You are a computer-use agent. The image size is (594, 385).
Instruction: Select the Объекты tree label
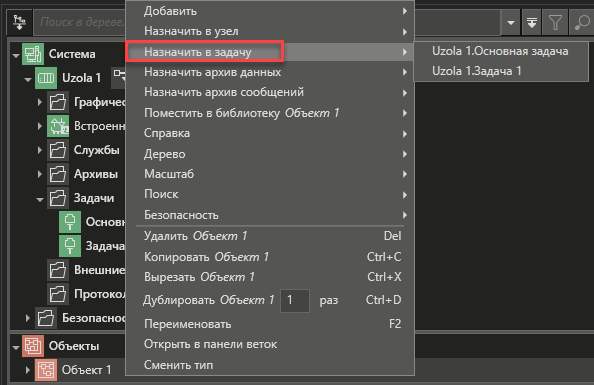coord(74,346)
